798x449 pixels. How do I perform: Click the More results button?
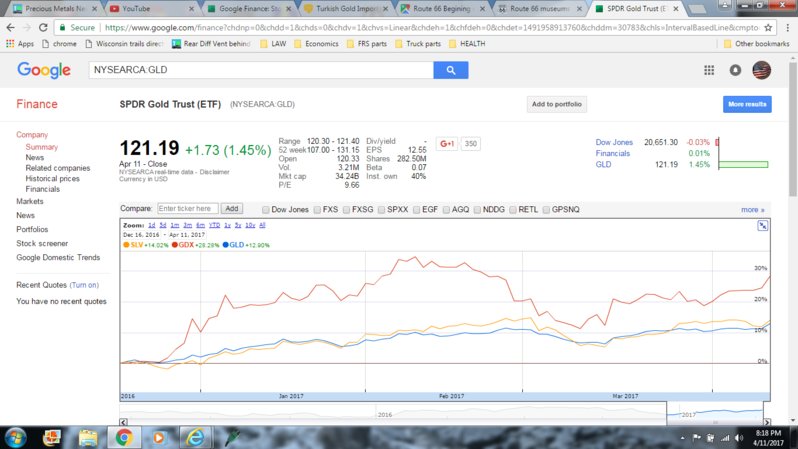747,104
